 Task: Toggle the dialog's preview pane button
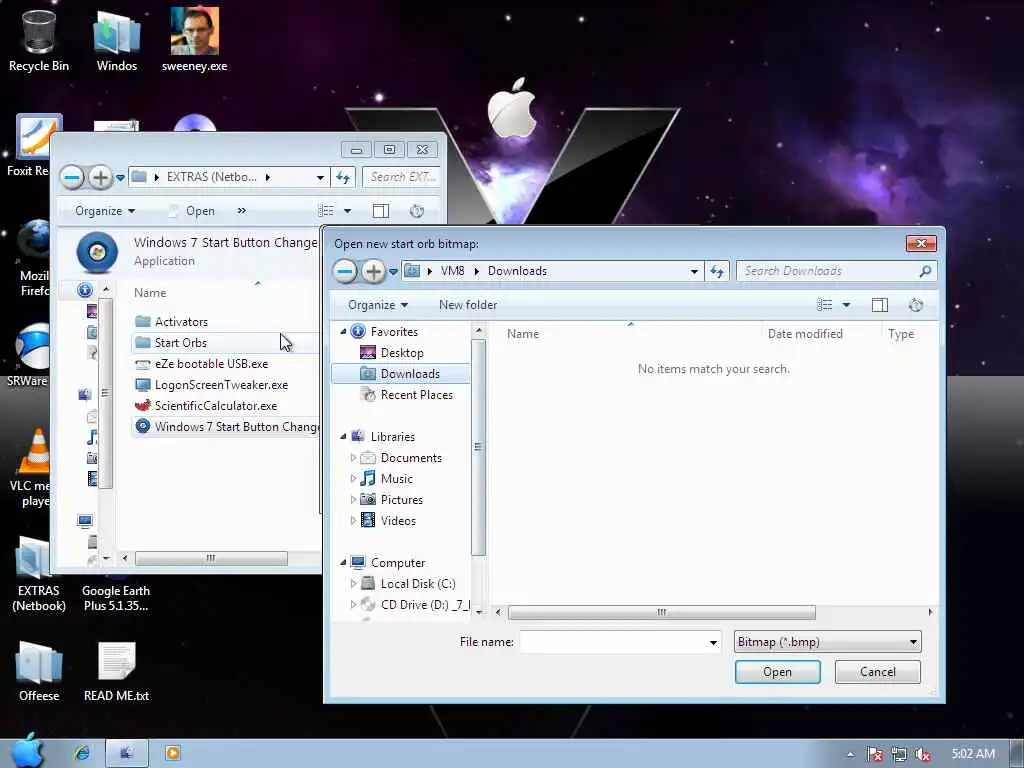point(880,305)
